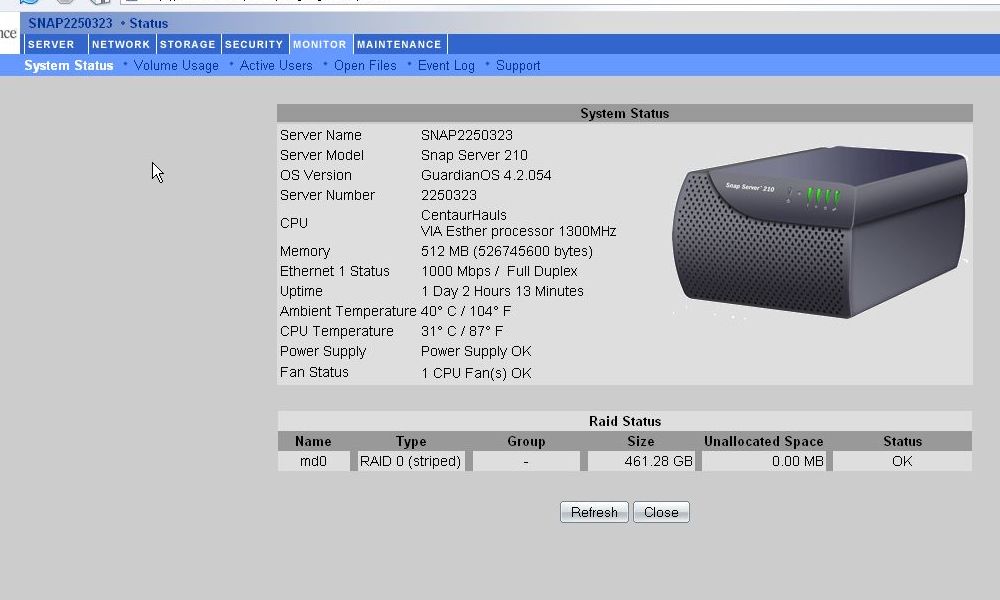Switch to the NETWORK tab
Screen dimensions: 1000x600
[x=121, y=44]
